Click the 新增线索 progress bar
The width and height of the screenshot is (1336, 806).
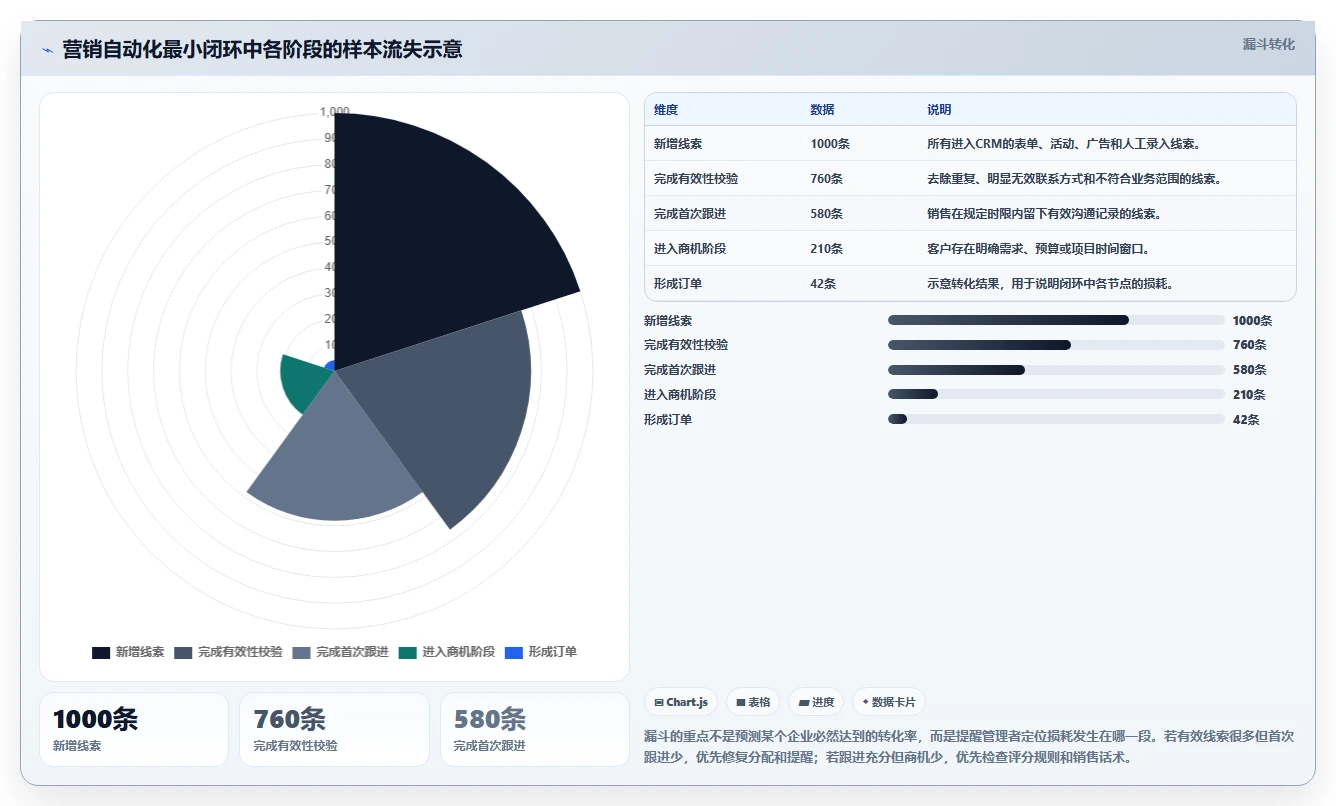[x=1056, y=320]
